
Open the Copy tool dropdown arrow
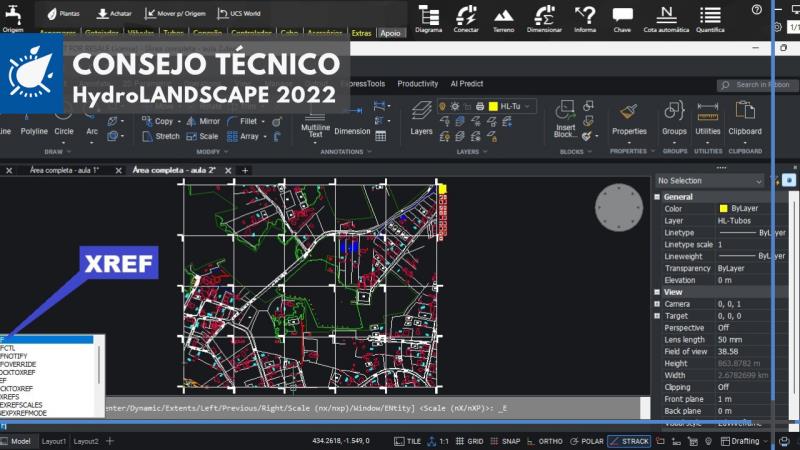[179, 121]
